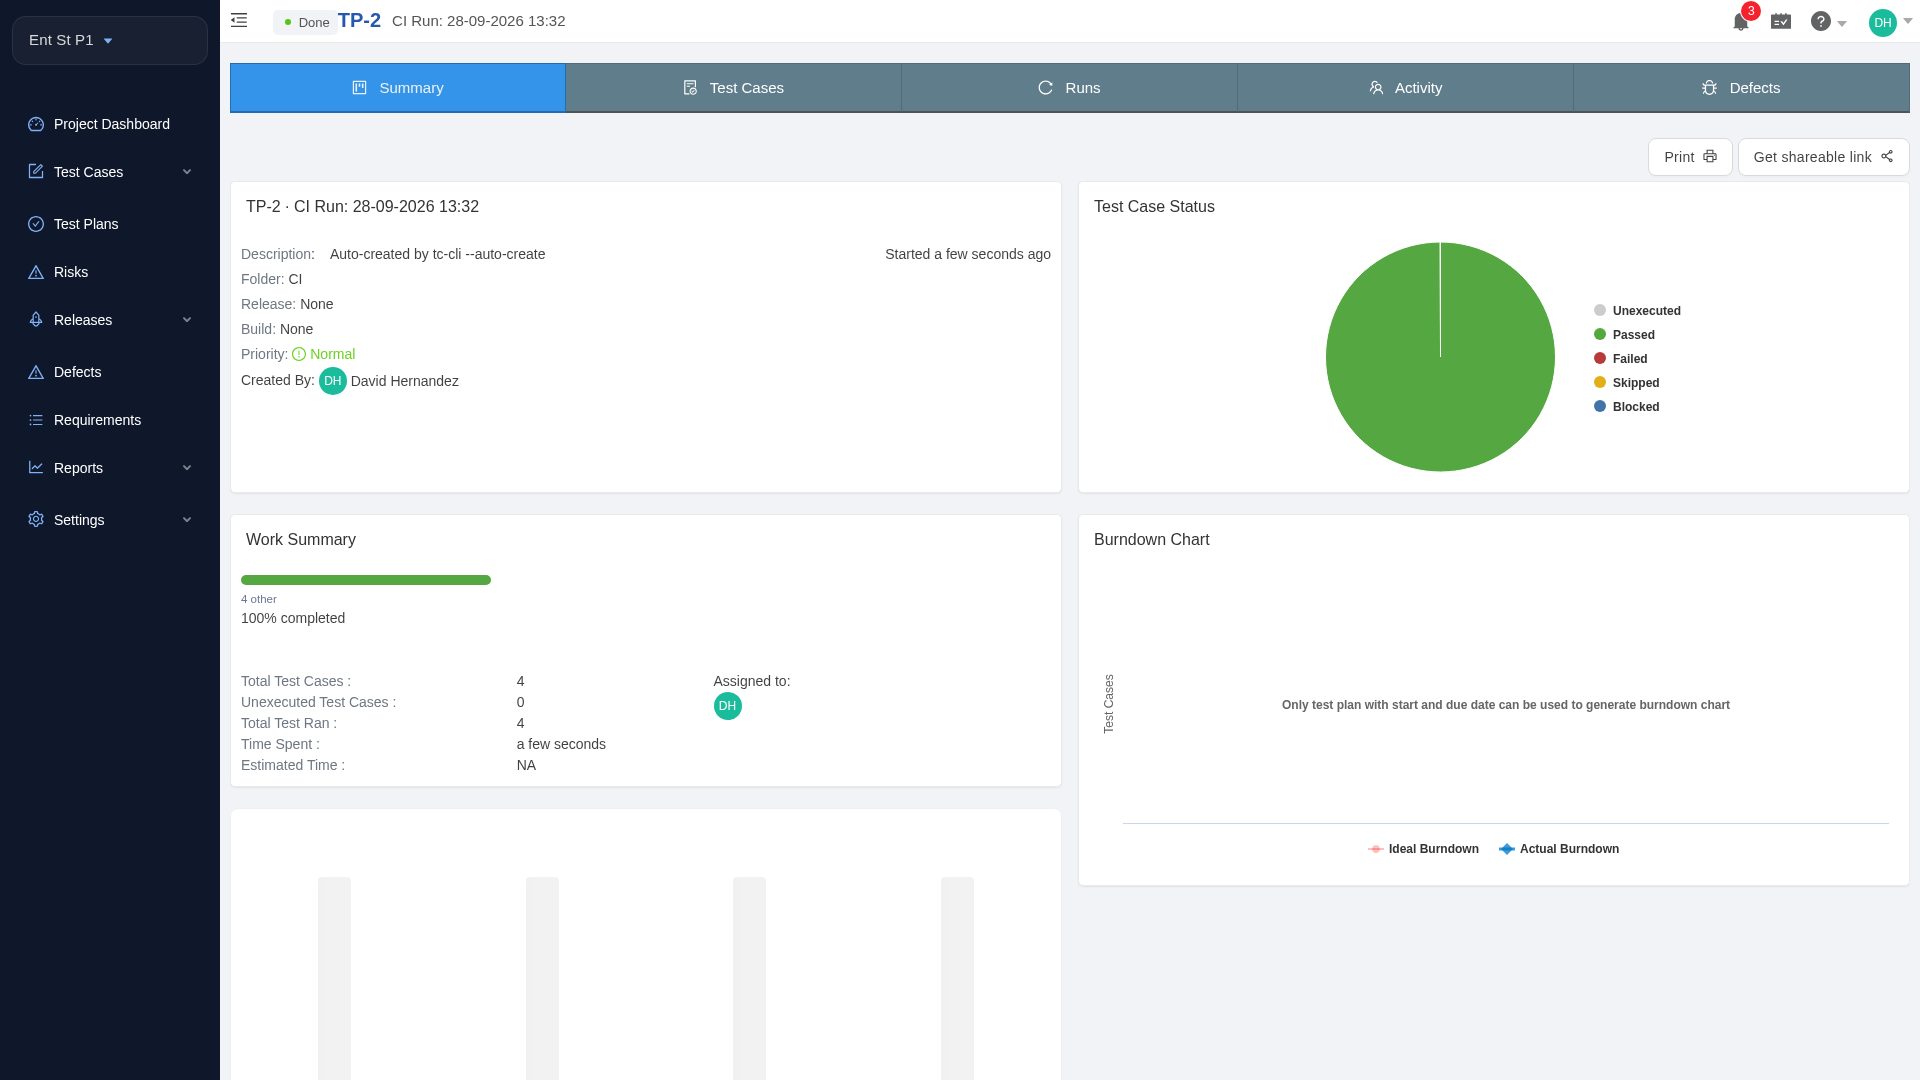Viewport: 1920px width, 1080px height.
Task: Expand the Reports sidebar chevron
Action: (x=187, y=468)
